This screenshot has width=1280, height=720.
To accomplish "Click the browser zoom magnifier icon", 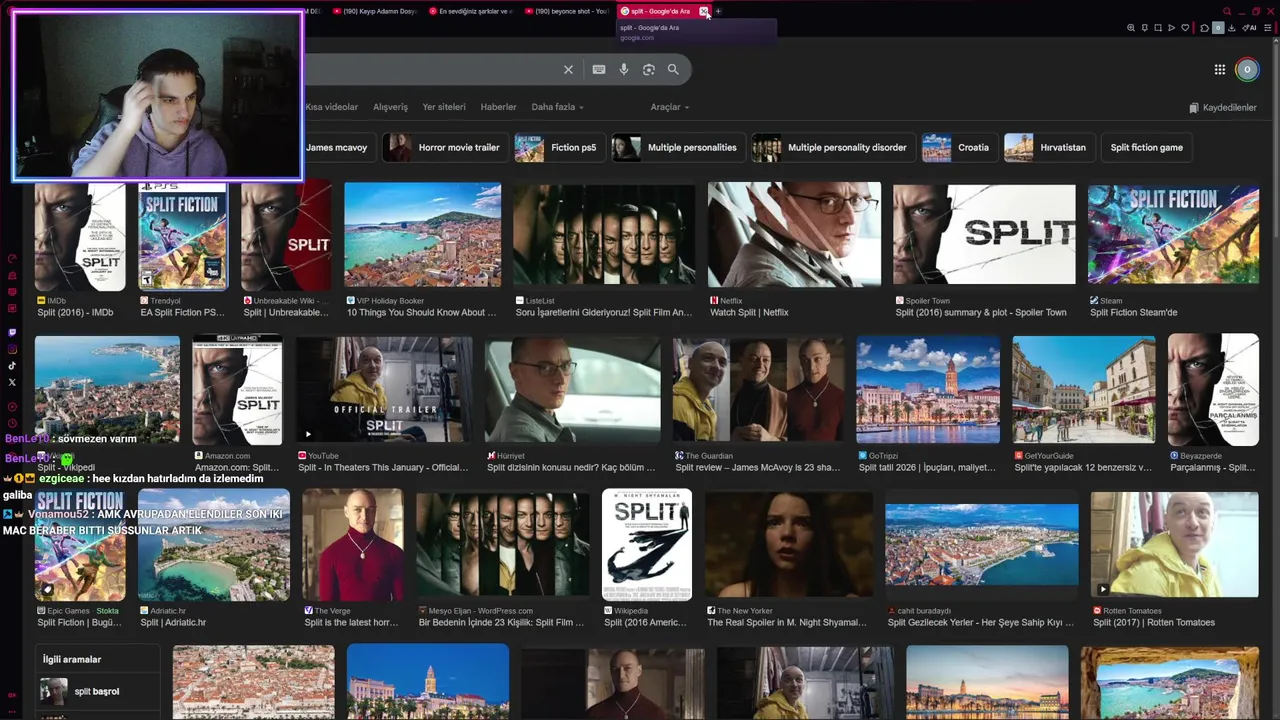I will pos(1131,28).
